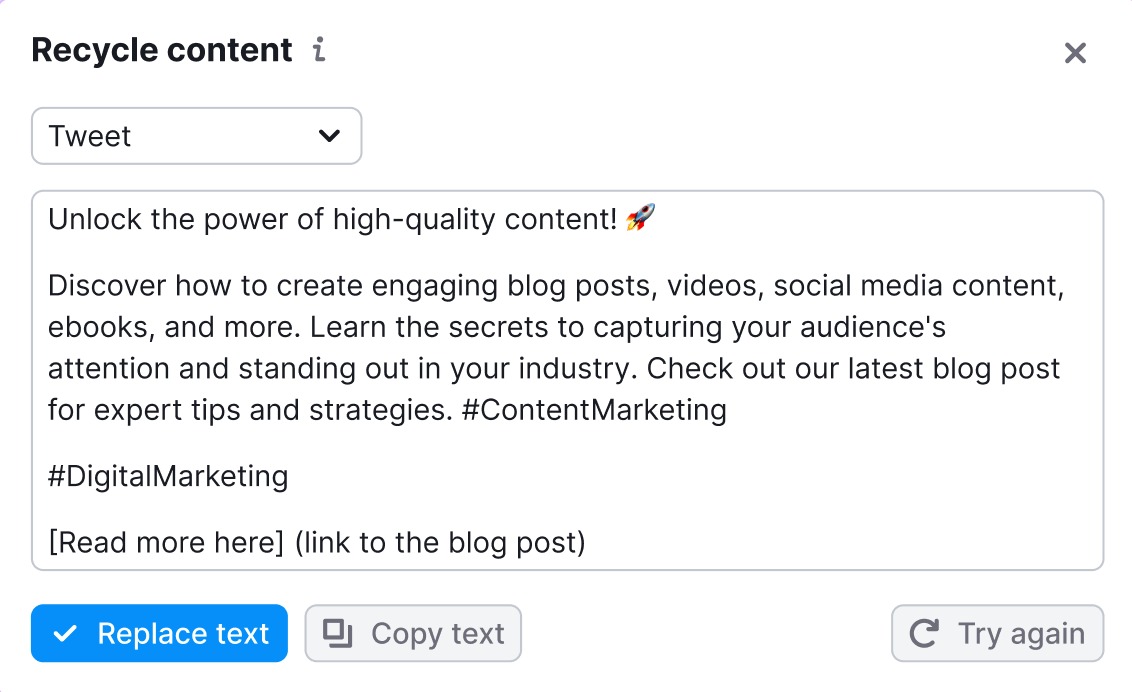Click the '(link to the blog post)' placeholder text
1132x692 pixels.
point(440,542)
